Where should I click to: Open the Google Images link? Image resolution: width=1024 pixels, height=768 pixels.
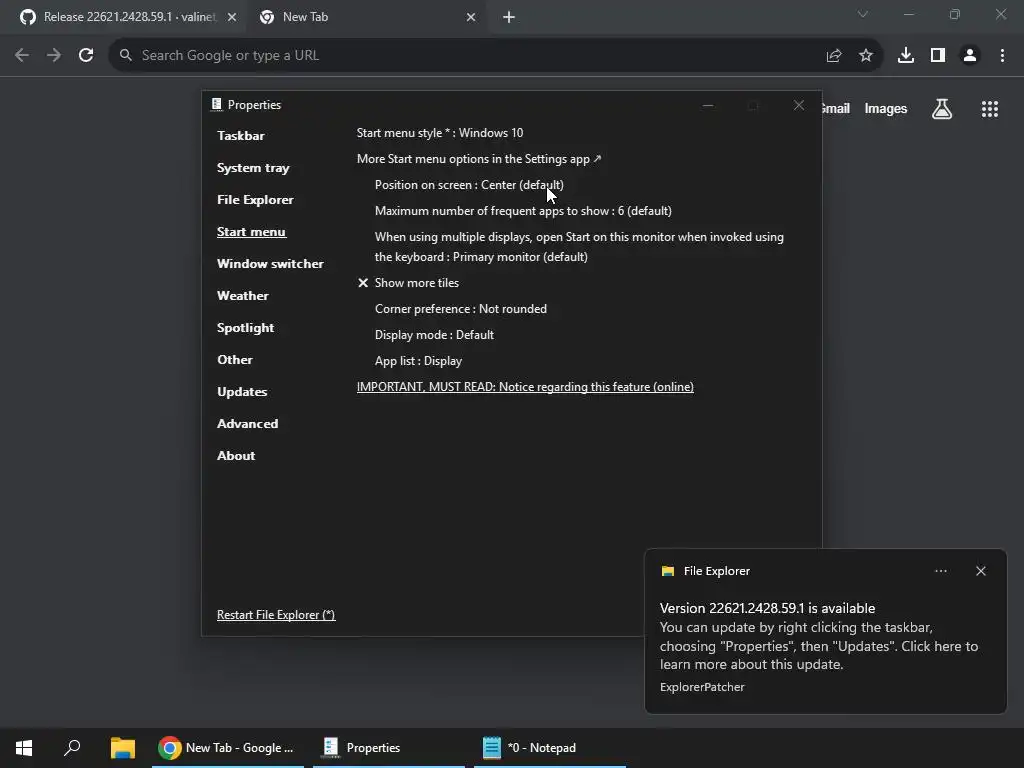886,109
